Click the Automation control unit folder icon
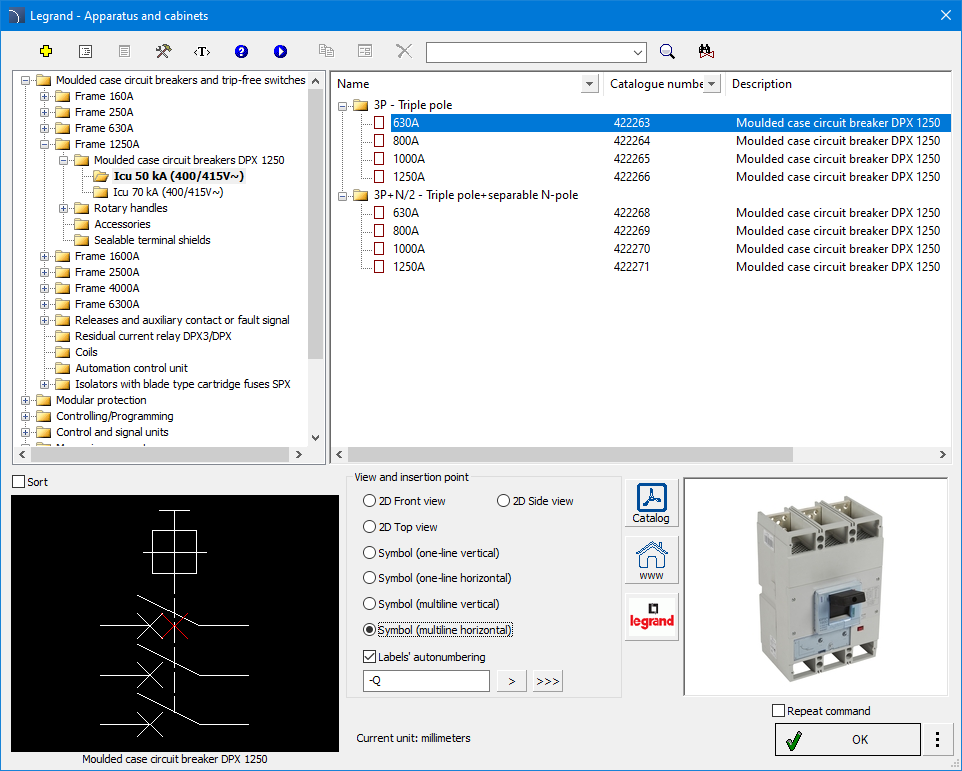Viewport: 962px width, 771px height. tap(63, 368)
